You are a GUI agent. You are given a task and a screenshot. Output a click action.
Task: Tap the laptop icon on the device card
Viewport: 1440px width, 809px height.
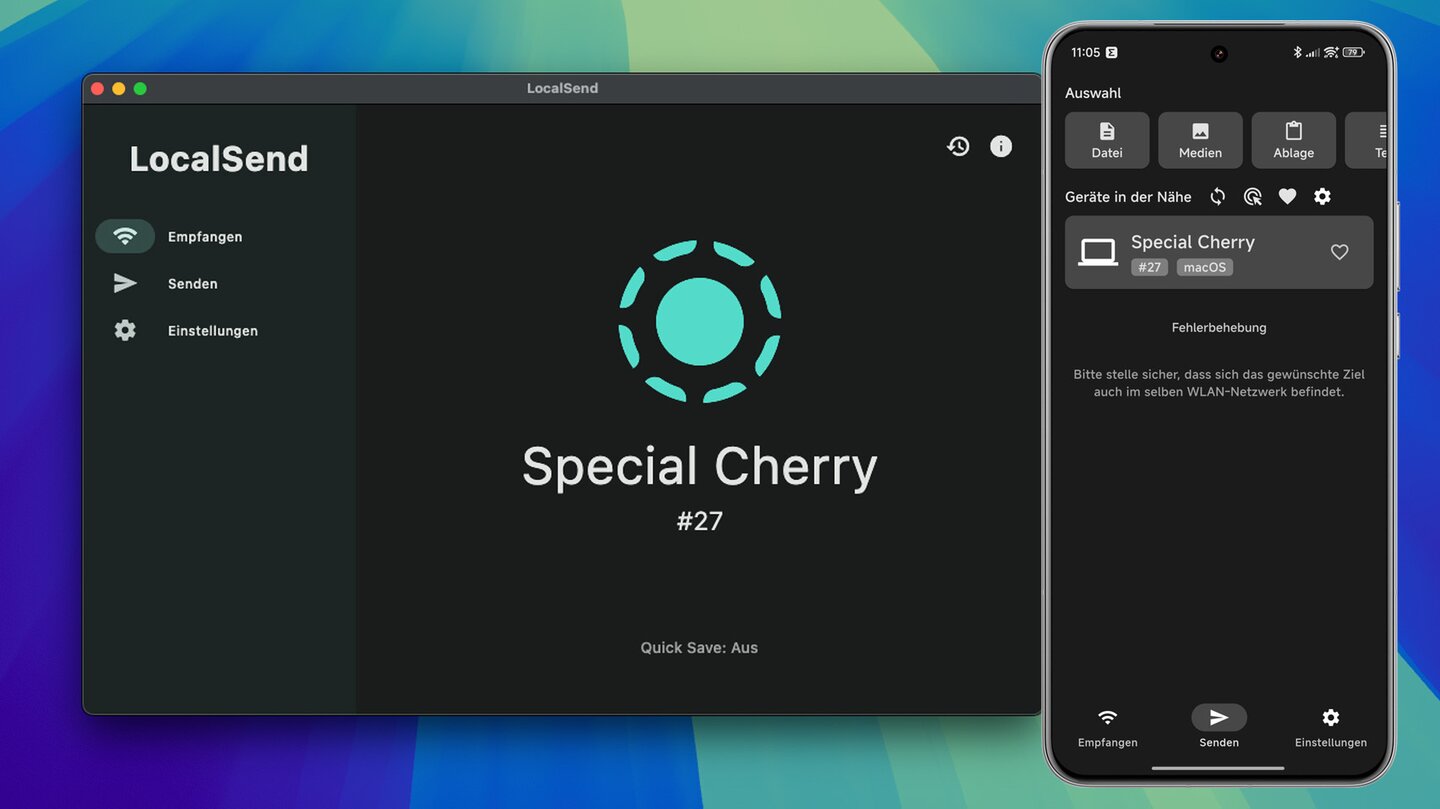[1098, 253]
